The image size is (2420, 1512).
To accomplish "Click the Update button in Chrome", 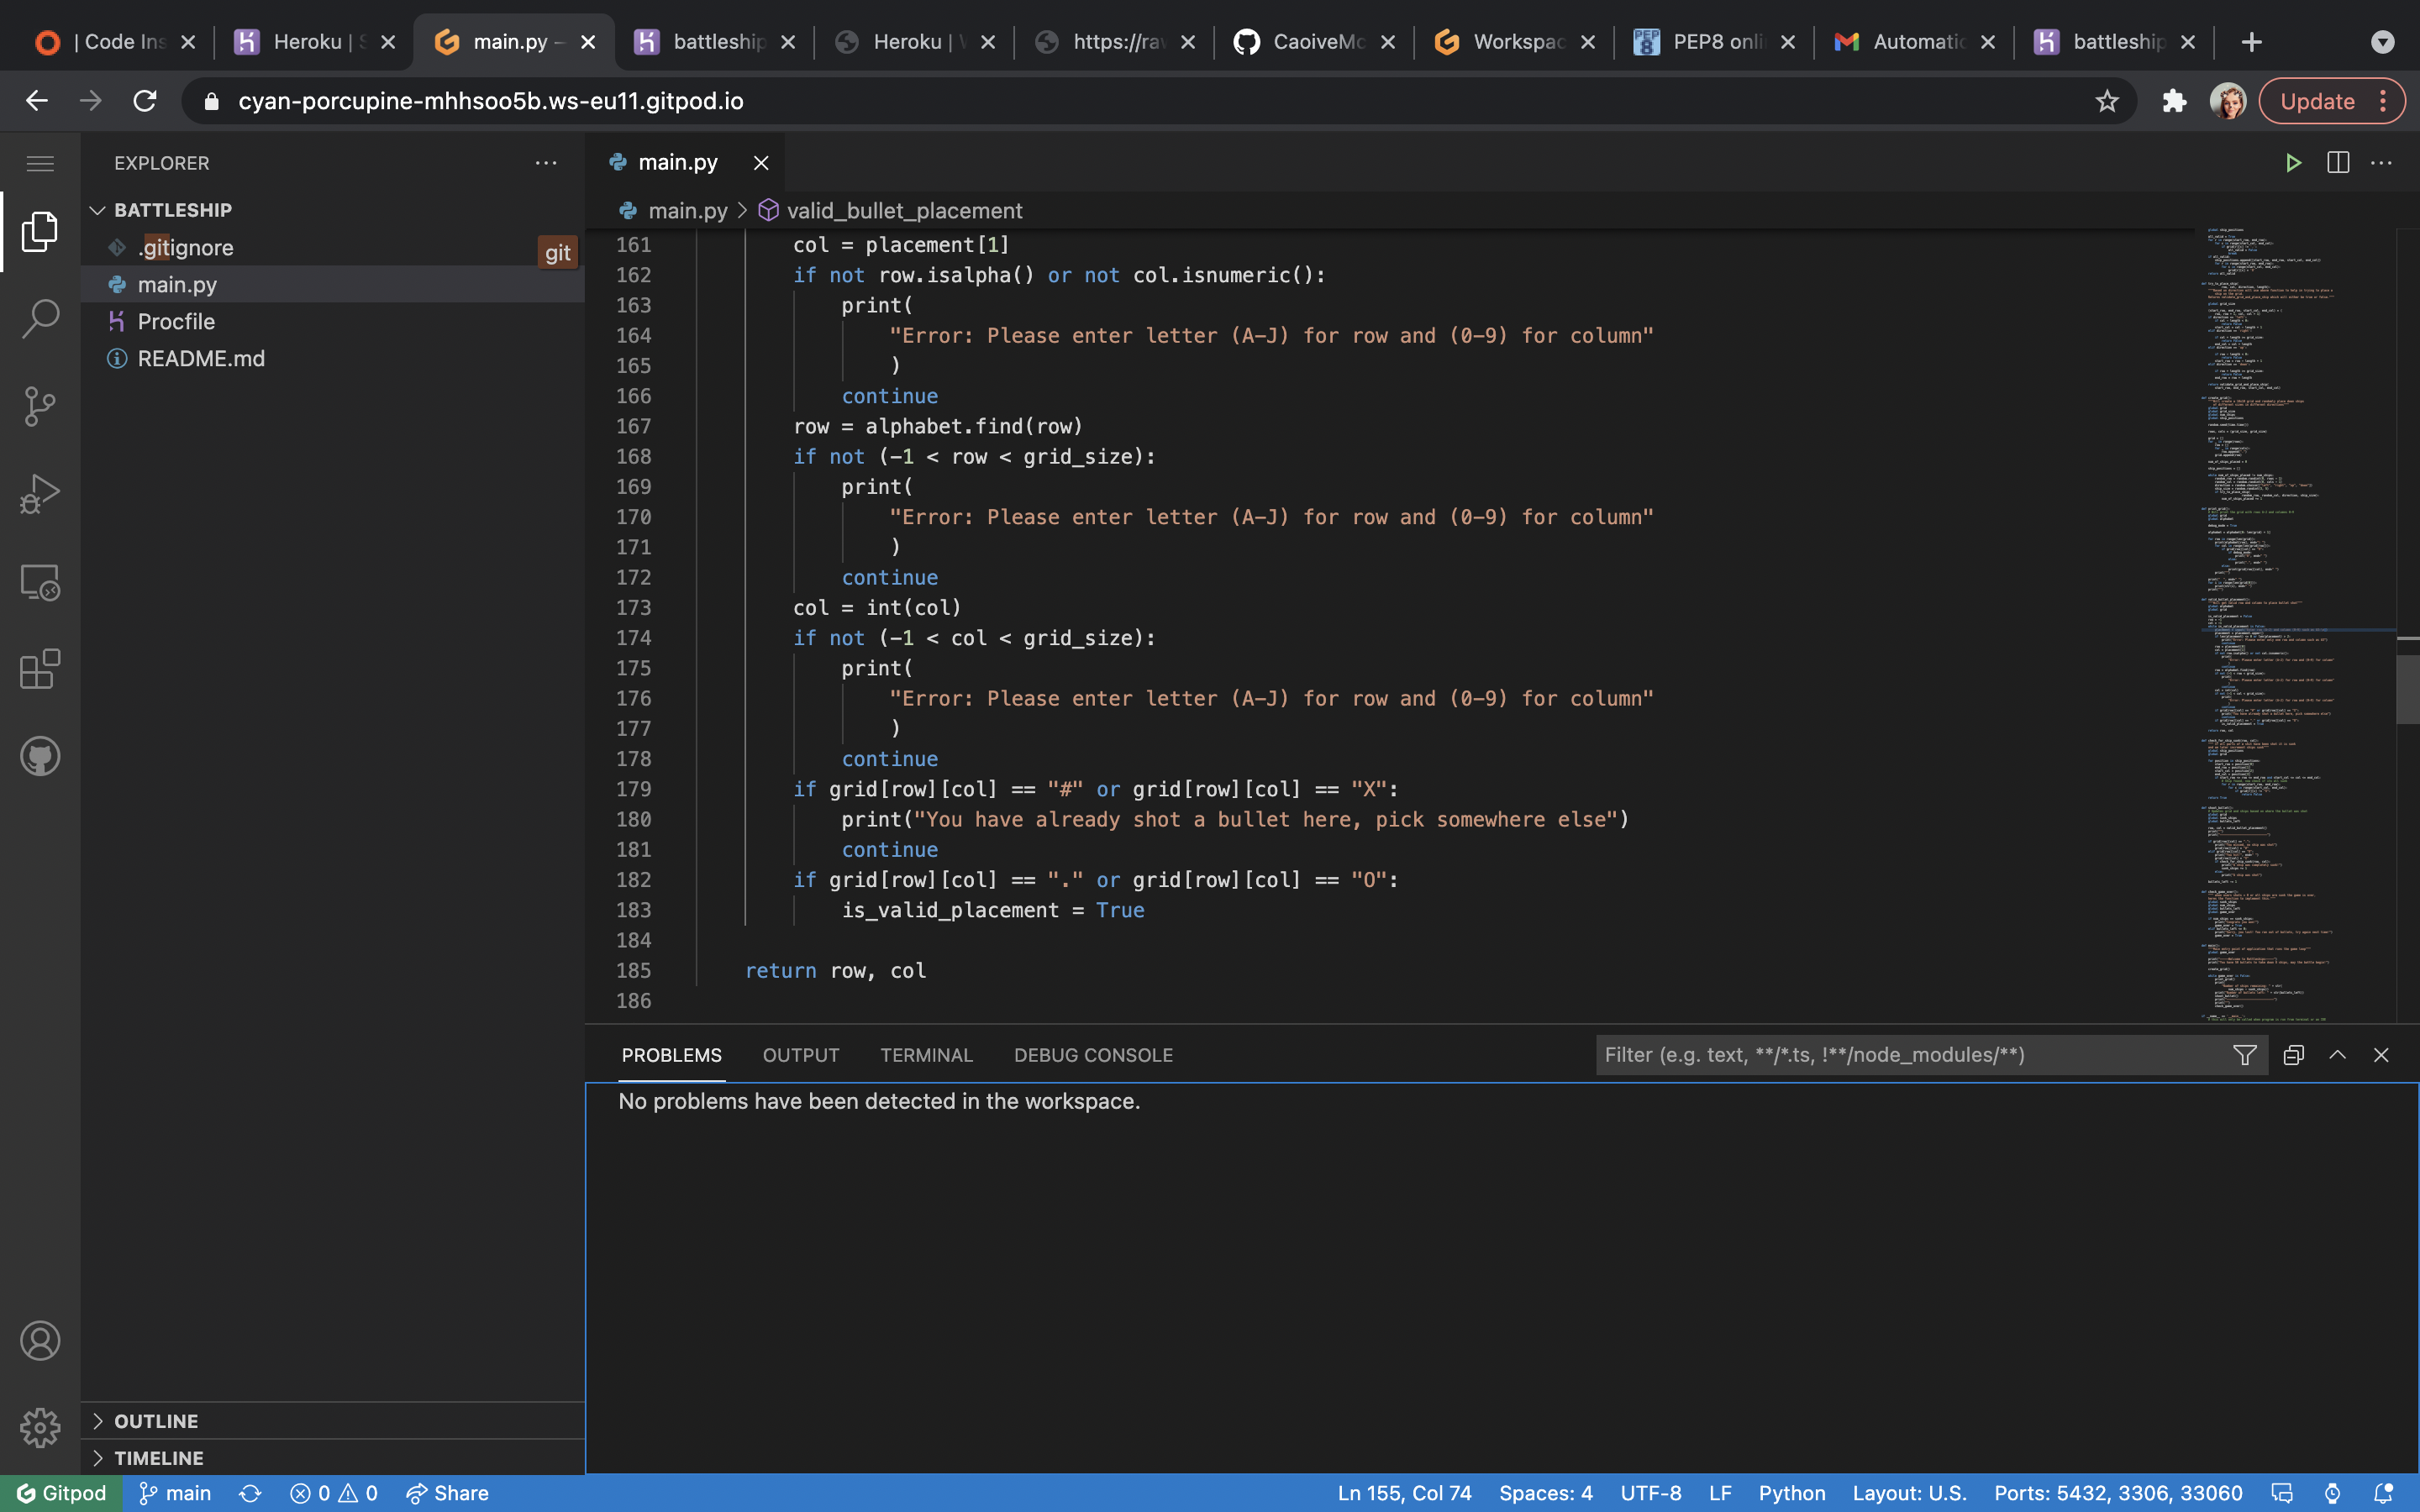I will pos(2316,101).
